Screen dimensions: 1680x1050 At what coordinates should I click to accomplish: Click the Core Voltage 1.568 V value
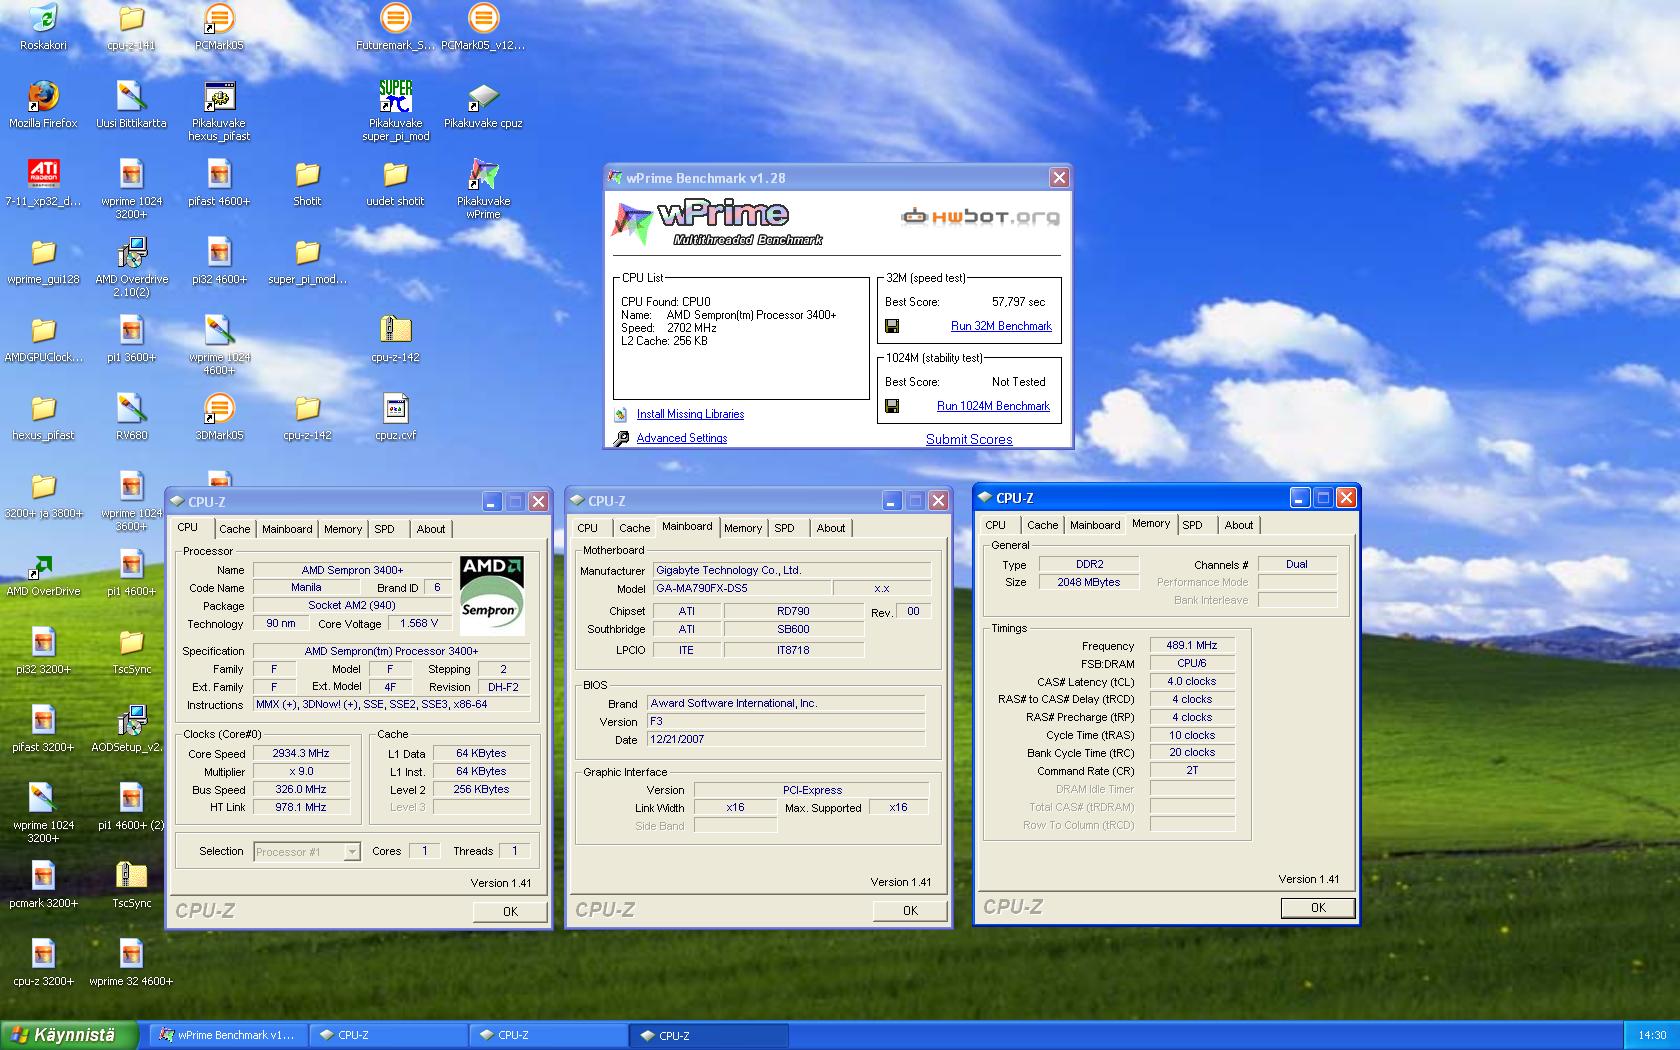click(419, 623)
